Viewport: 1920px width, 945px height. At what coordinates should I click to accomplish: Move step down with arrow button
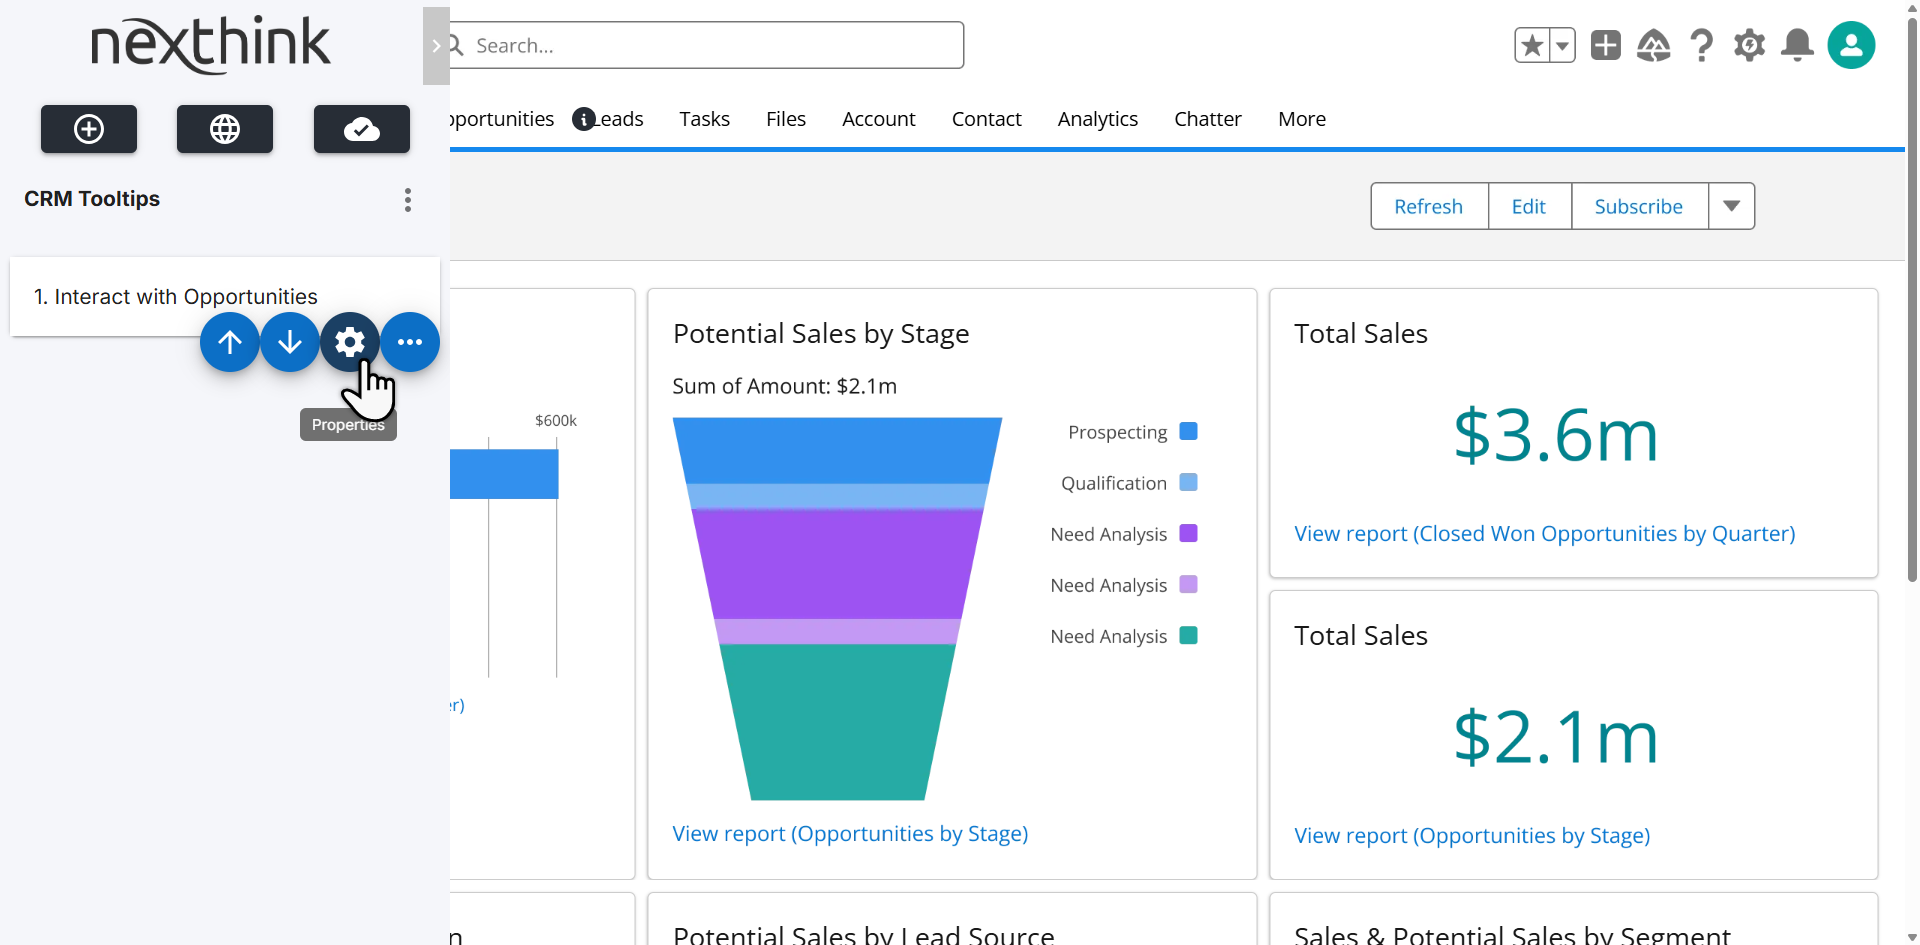290,342
